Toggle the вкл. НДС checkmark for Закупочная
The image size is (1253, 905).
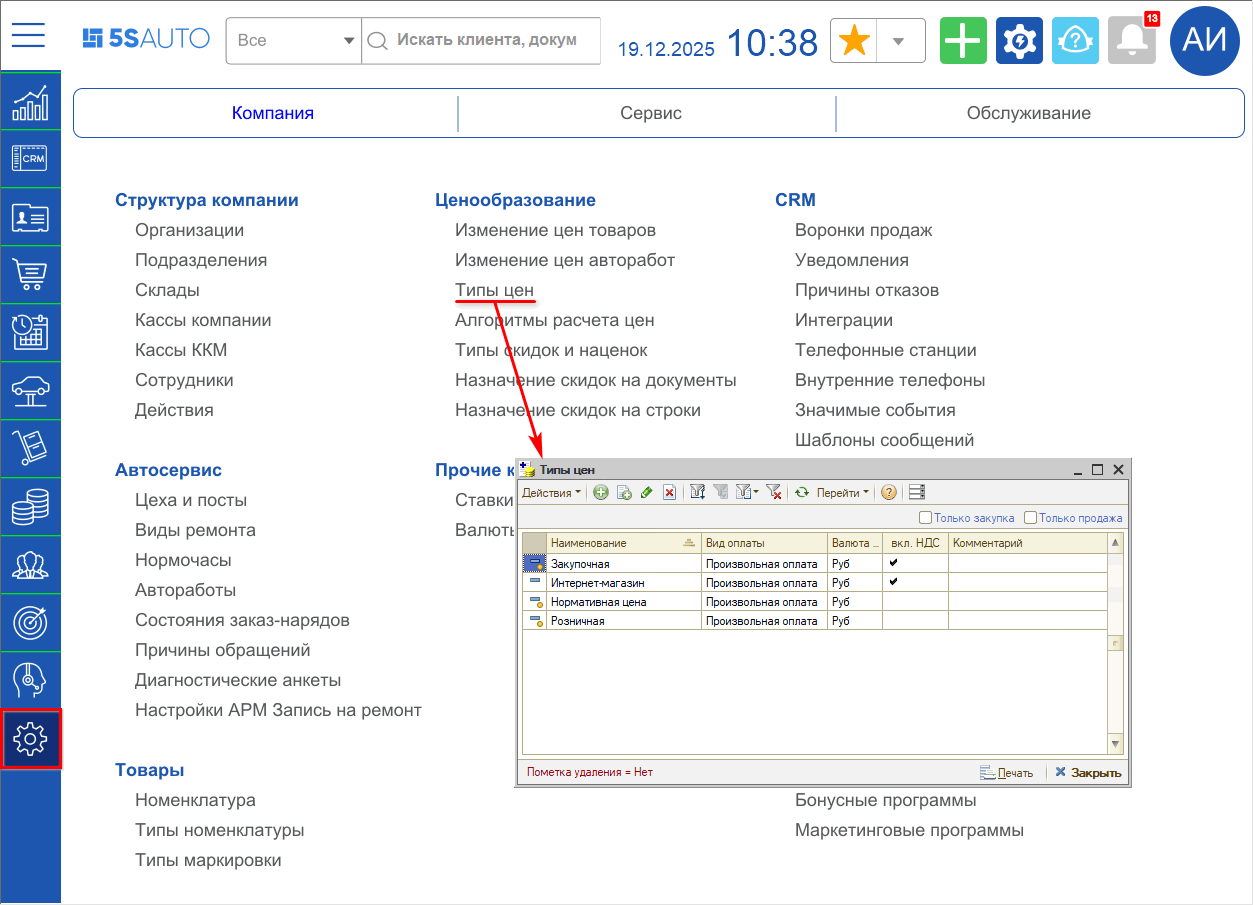[x=893, y=564]
